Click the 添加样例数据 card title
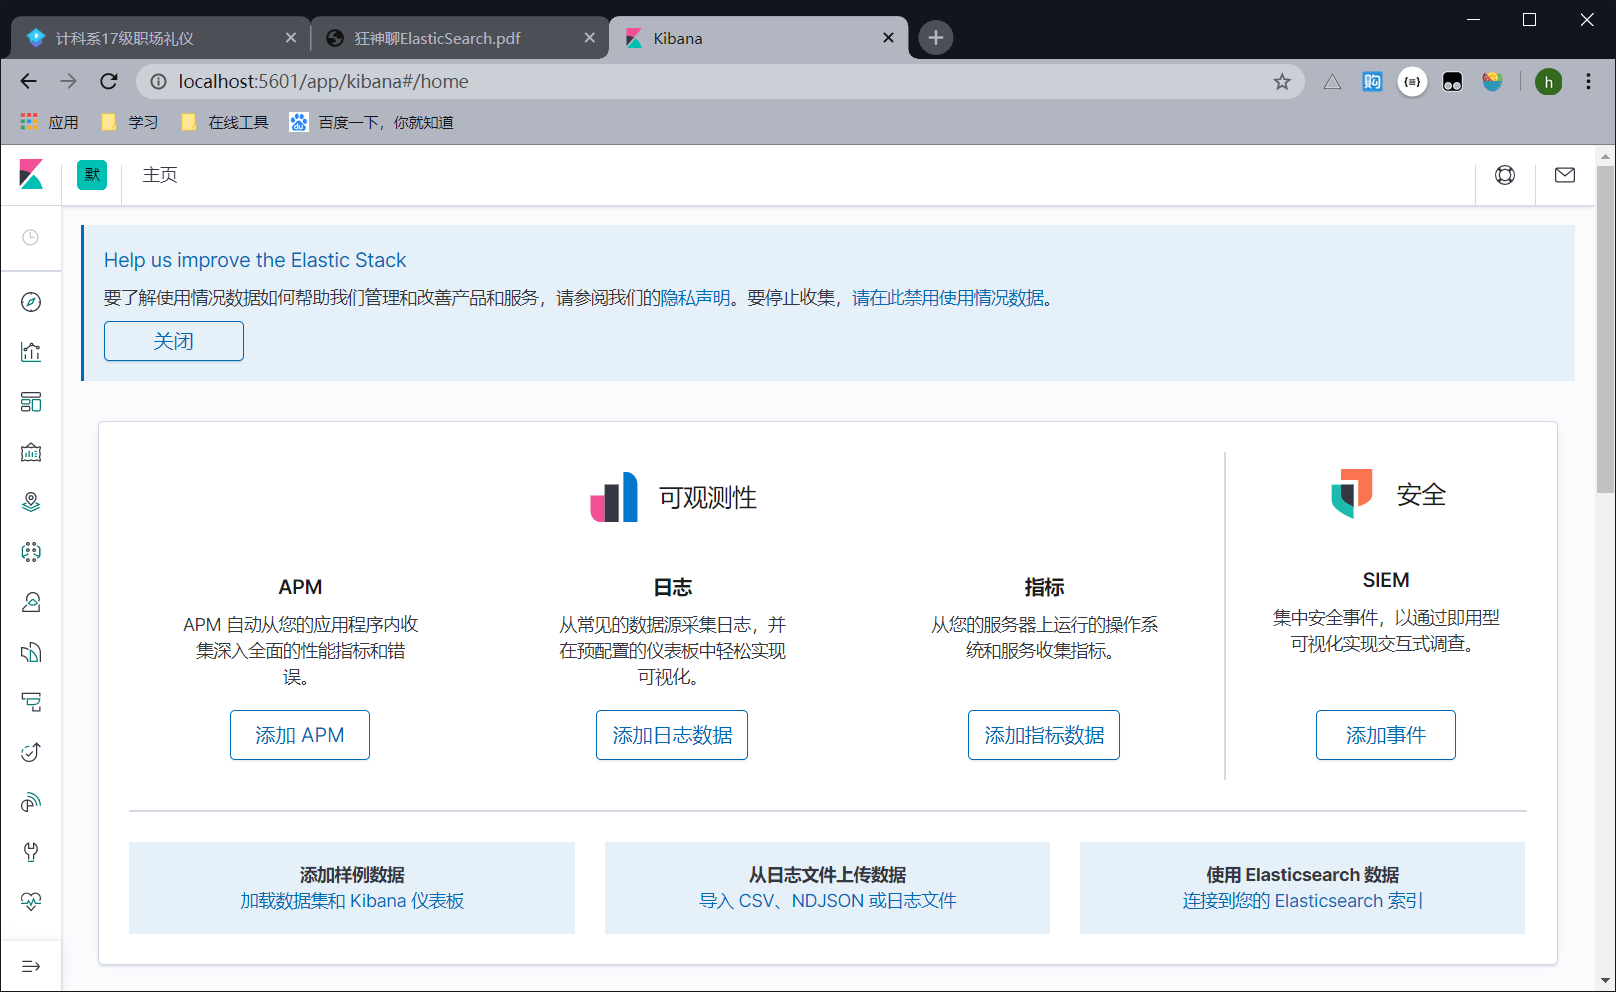 (x=352, y=875)
